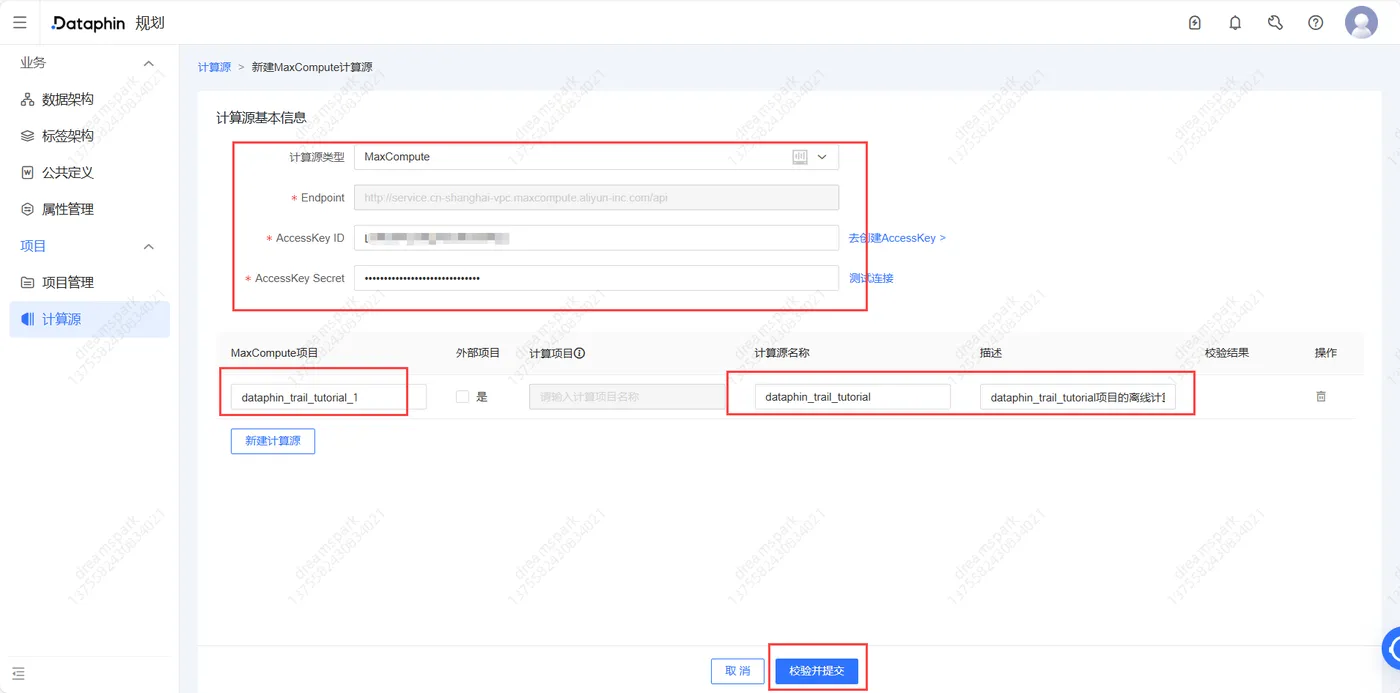The image size is (1400, 693).
Task: Focus the 计算源名称 input field
Action: tap(852, 397)
